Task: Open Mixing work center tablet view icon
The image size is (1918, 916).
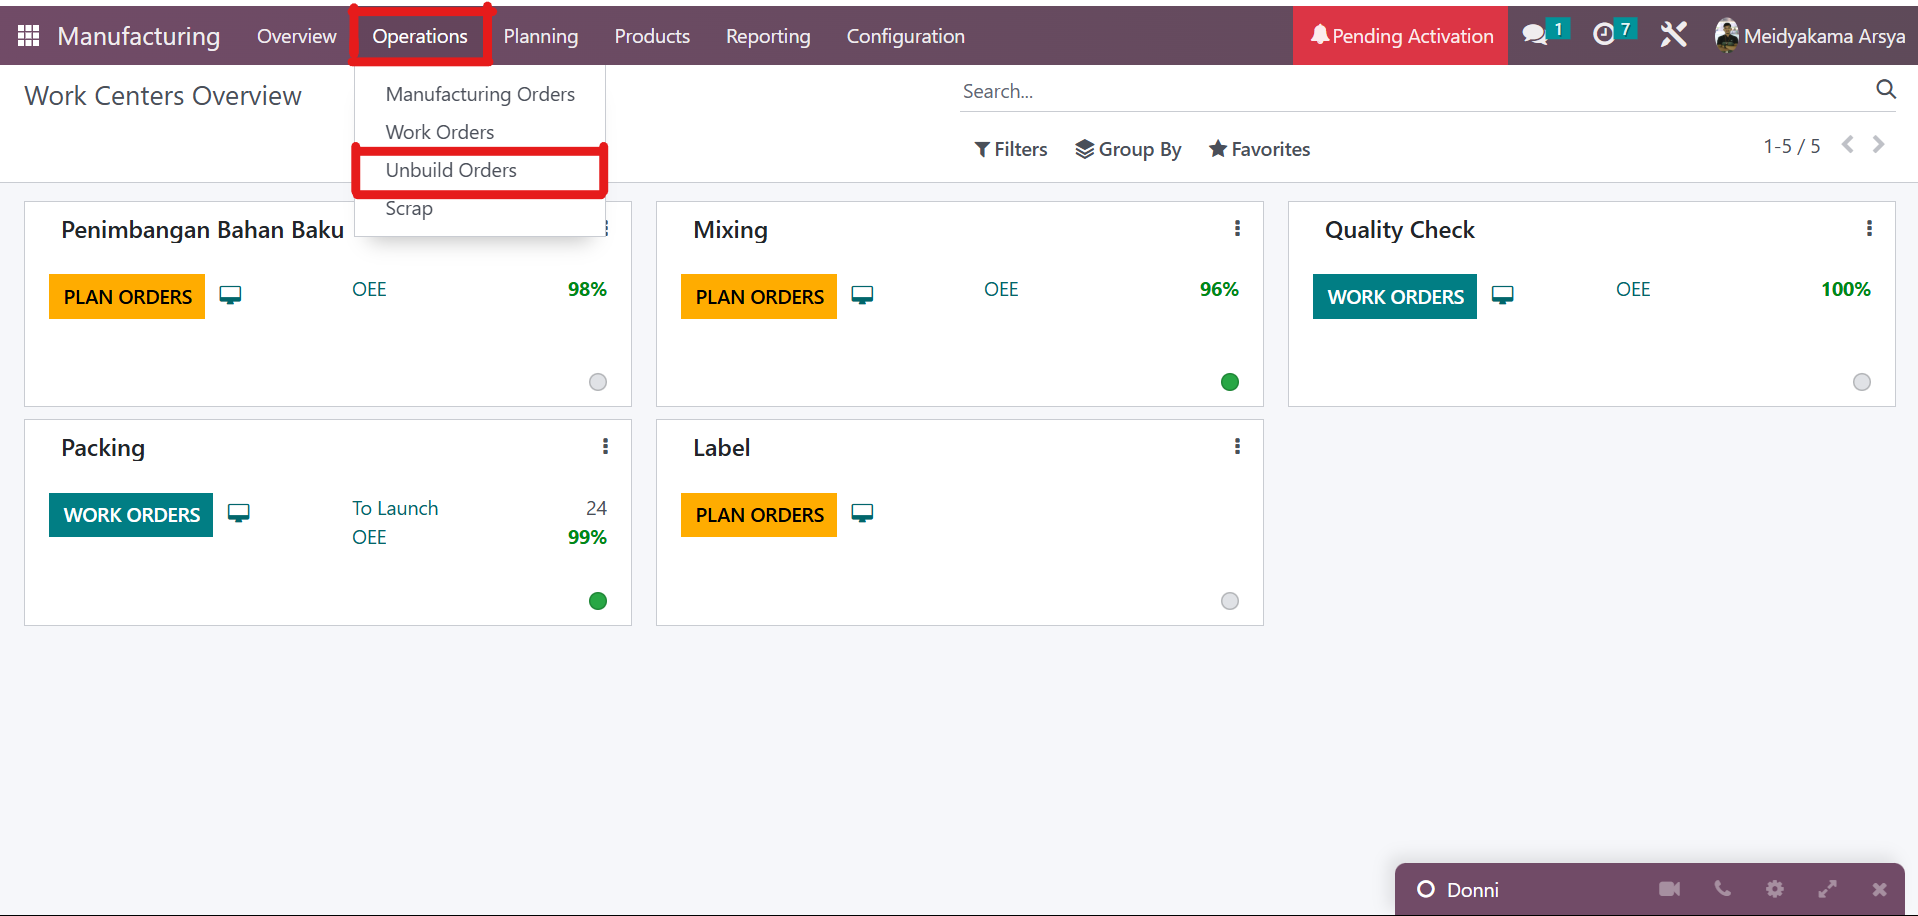Action: (x=862, y=295)
